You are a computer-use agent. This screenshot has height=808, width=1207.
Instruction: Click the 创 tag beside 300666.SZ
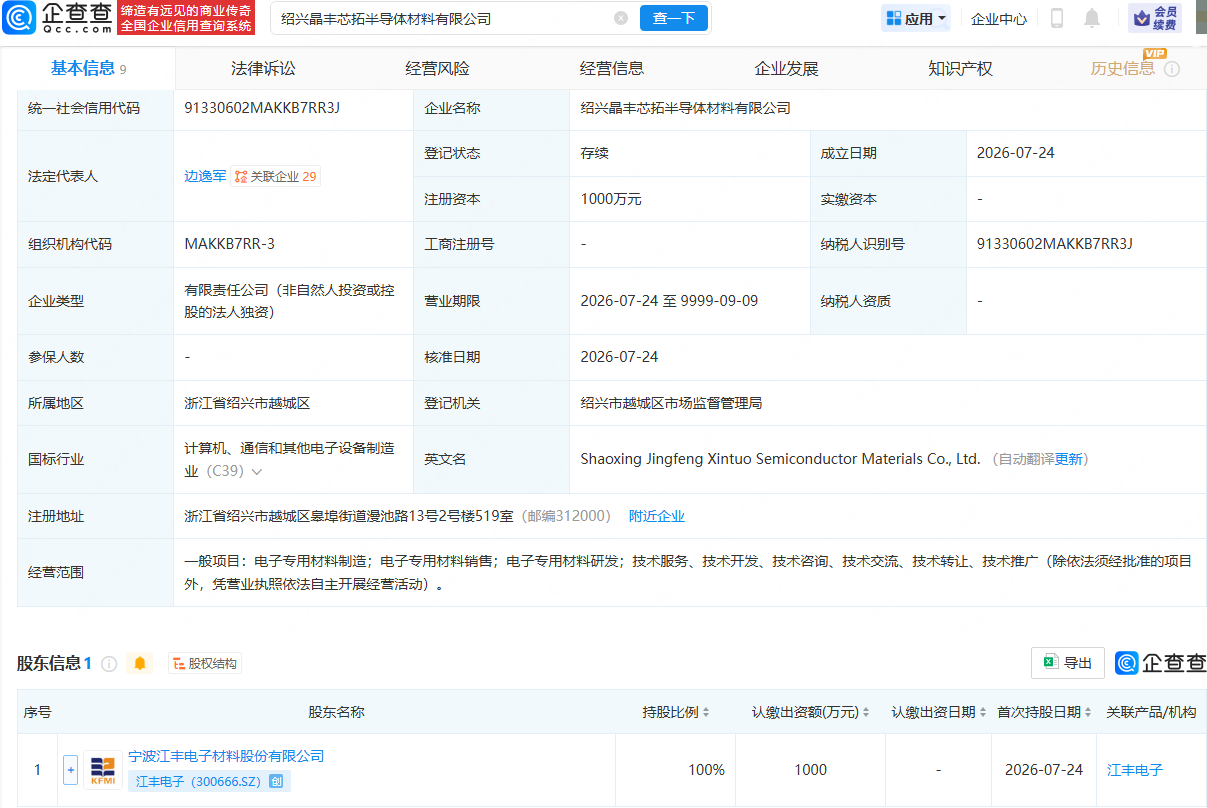pos(277,782)
